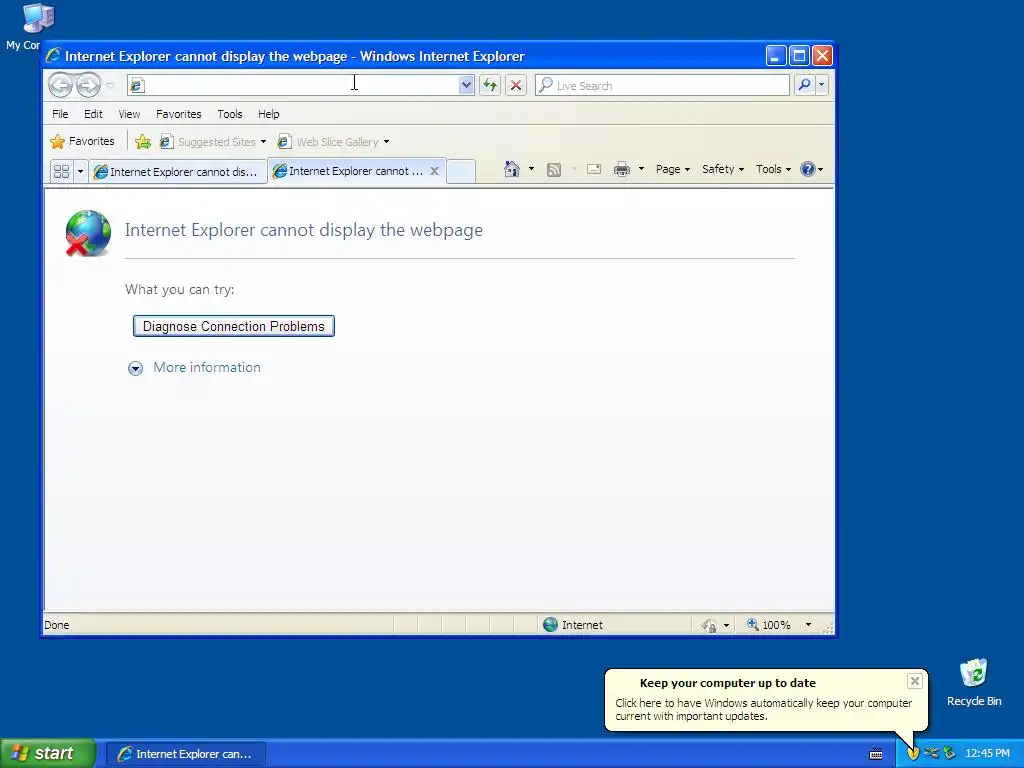Click the globe error icon on page
The height and width of the screenshot is (768, 1024).
click(x=88, y=232)
